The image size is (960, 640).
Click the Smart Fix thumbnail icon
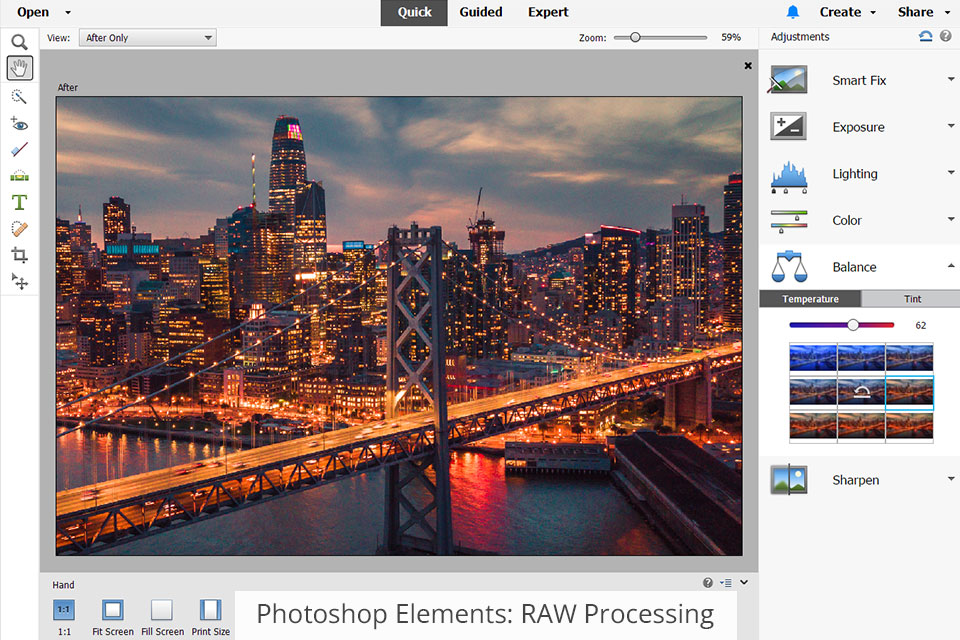click(x=788, y=80)
